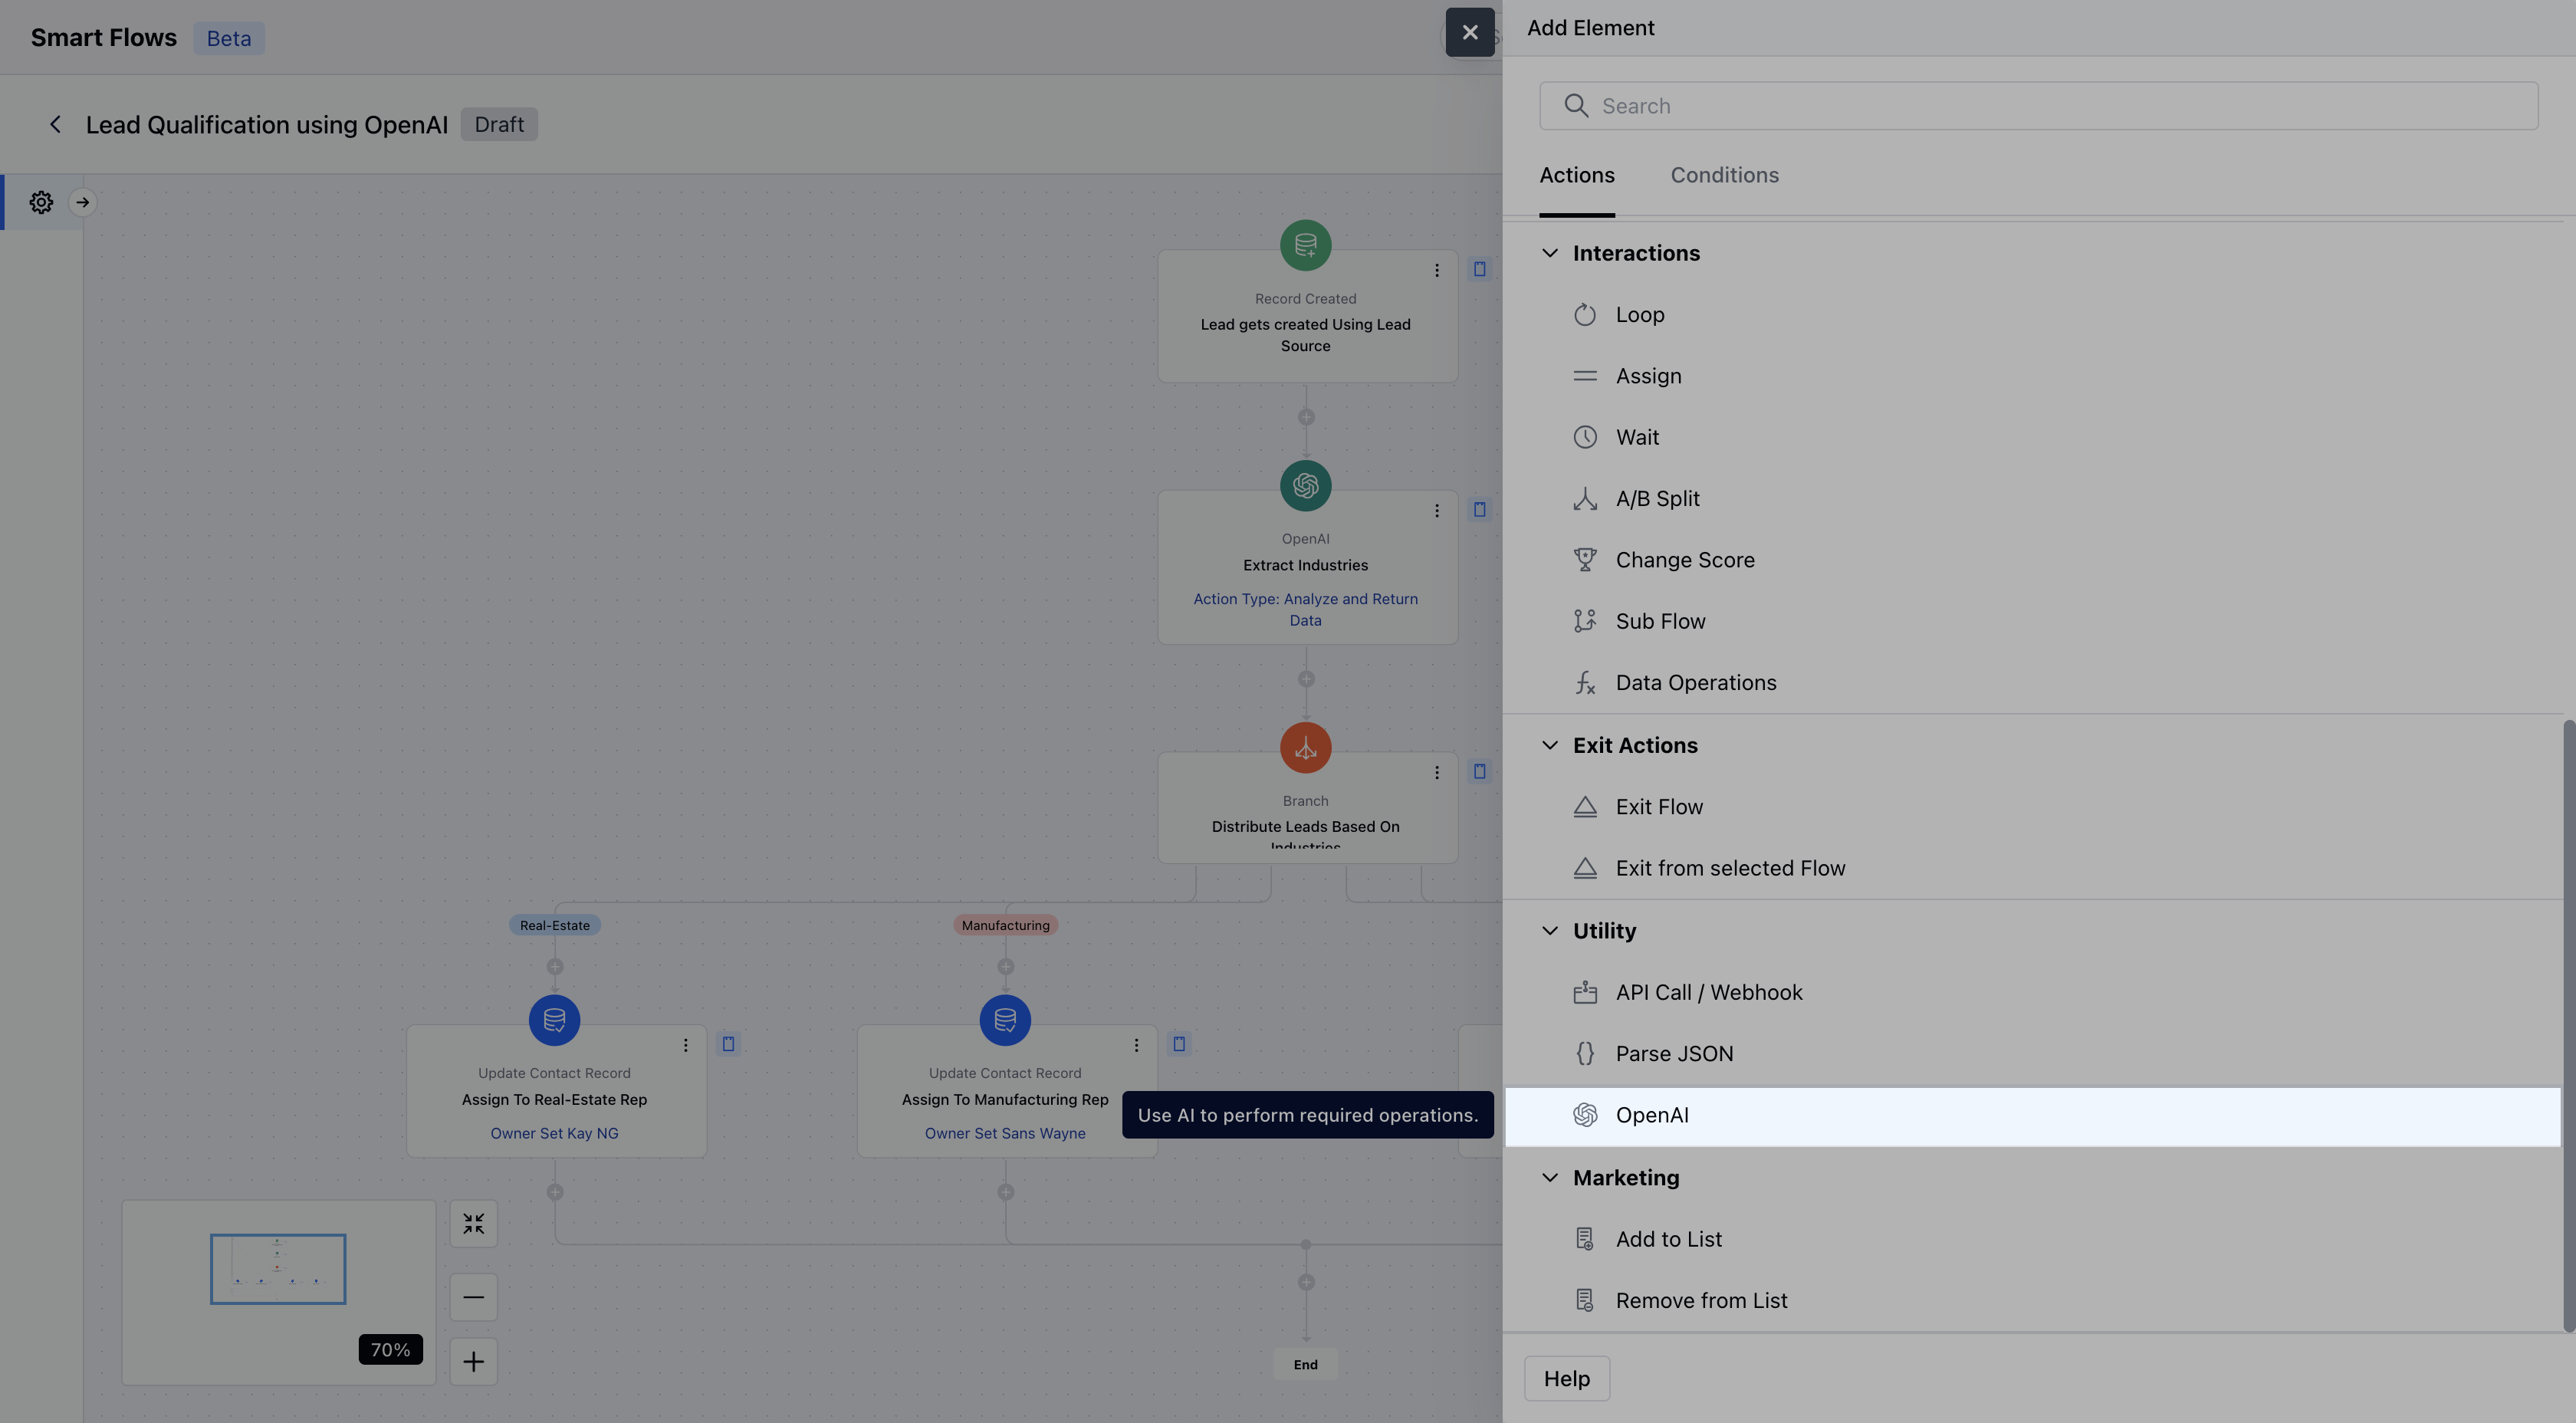Add the Wait action
Image resolution: width=2576 pixels, height=1423 pixels.
point(1636,438)
